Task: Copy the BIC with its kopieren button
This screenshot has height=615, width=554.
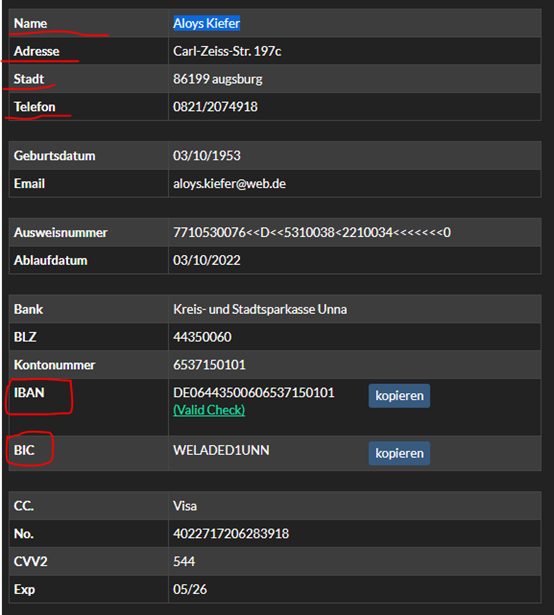Action: pos(399,453)
